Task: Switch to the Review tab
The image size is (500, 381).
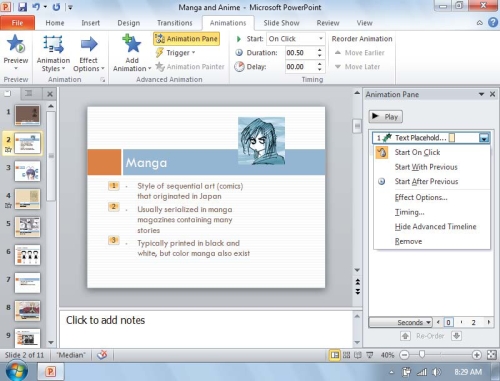Action: click(x=328, y=23)
